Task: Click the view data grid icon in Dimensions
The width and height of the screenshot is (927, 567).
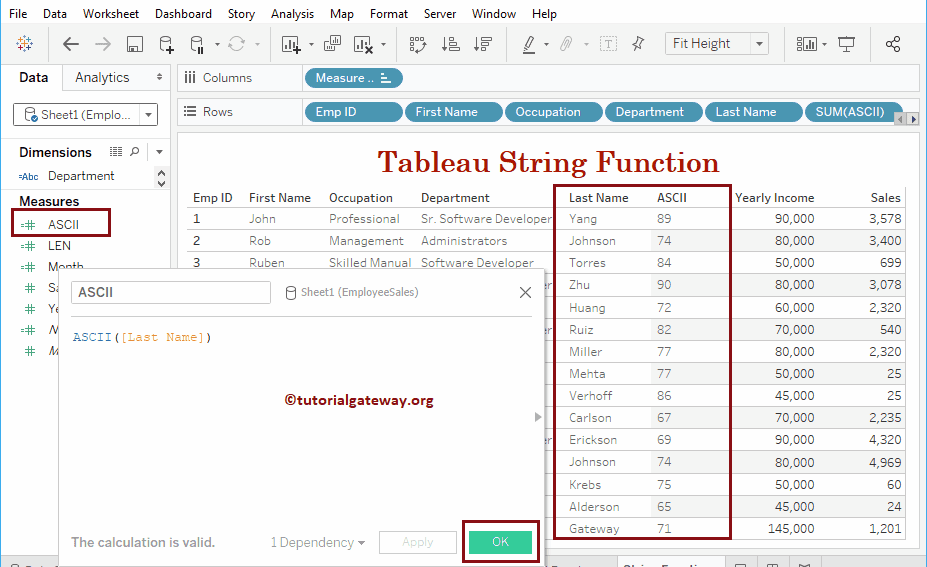Action: [x=116, y=152]
